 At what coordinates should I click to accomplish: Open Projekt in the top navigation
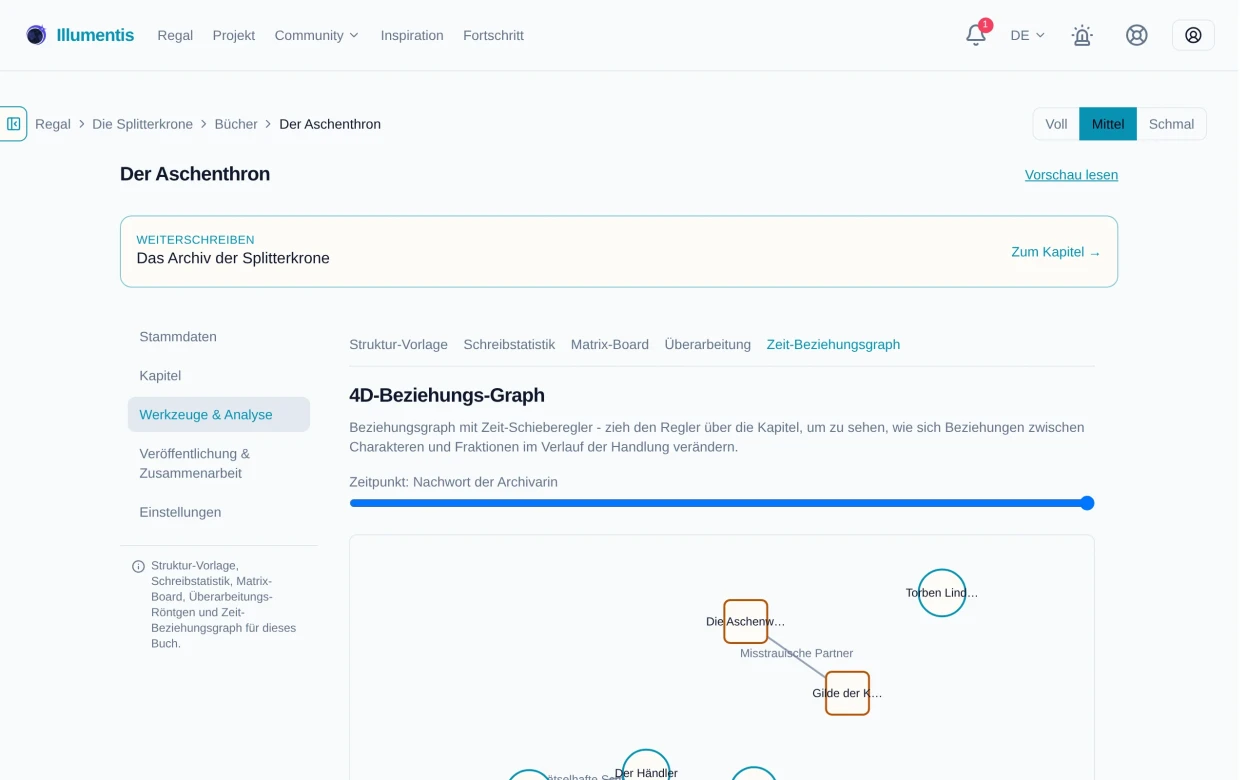tap(234, 35)
